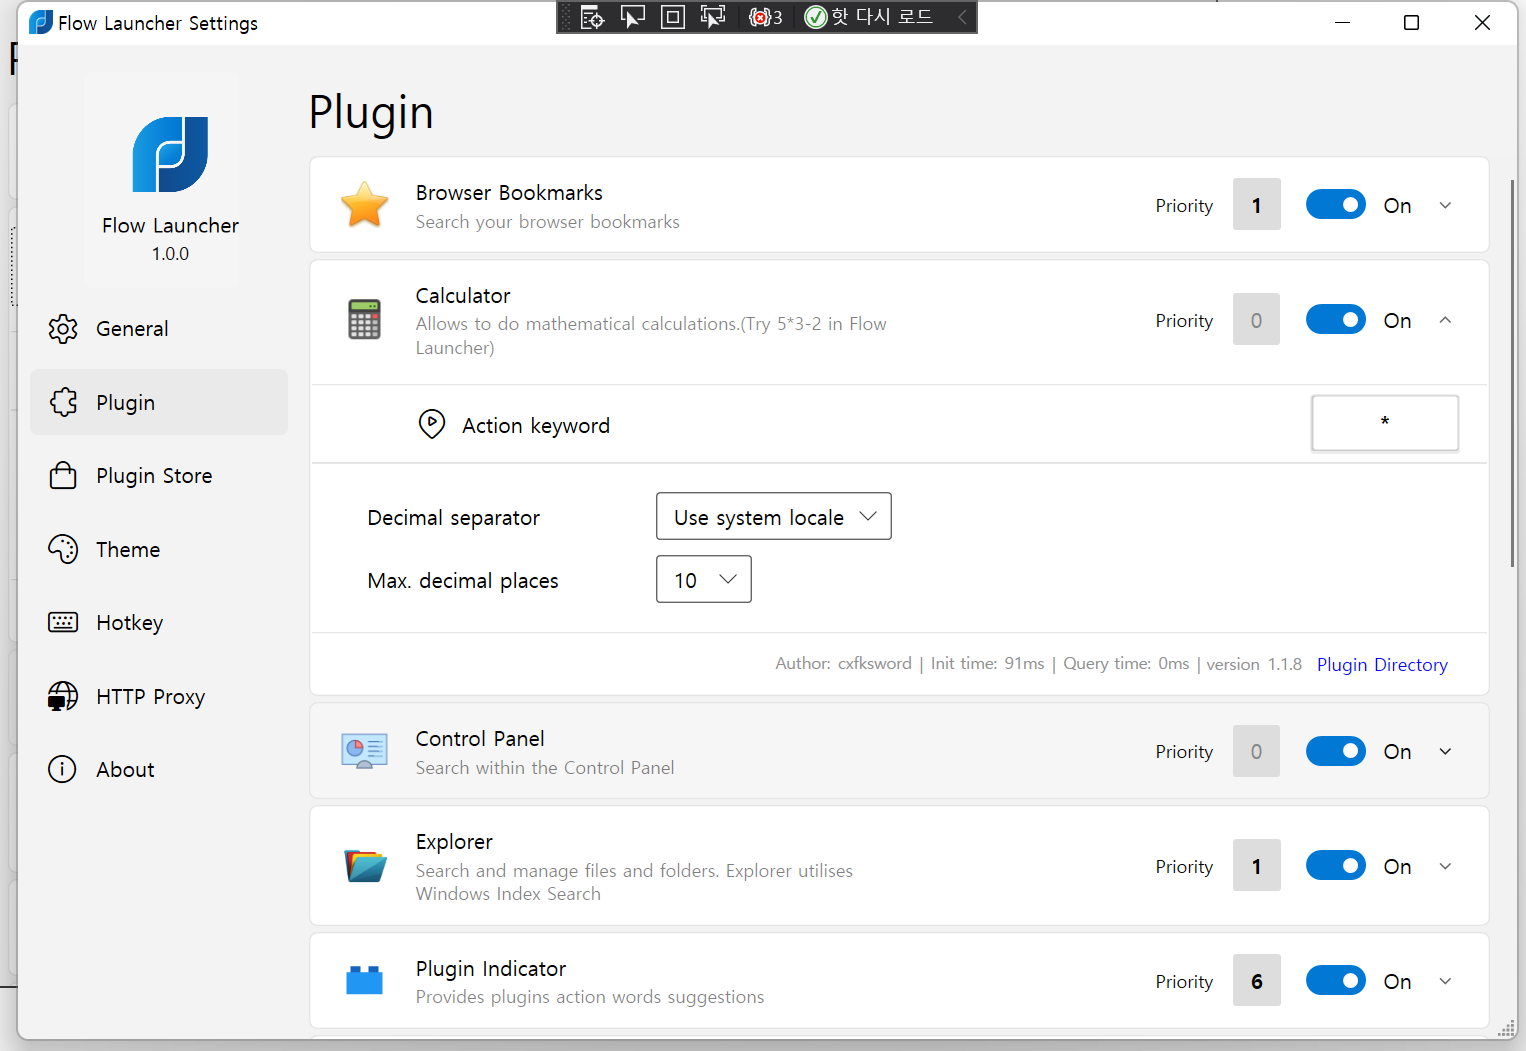Click the HTTP Proxy globe icon
The height and width of the screenshot is (1051, 1526).
click(x=63, y=696)
